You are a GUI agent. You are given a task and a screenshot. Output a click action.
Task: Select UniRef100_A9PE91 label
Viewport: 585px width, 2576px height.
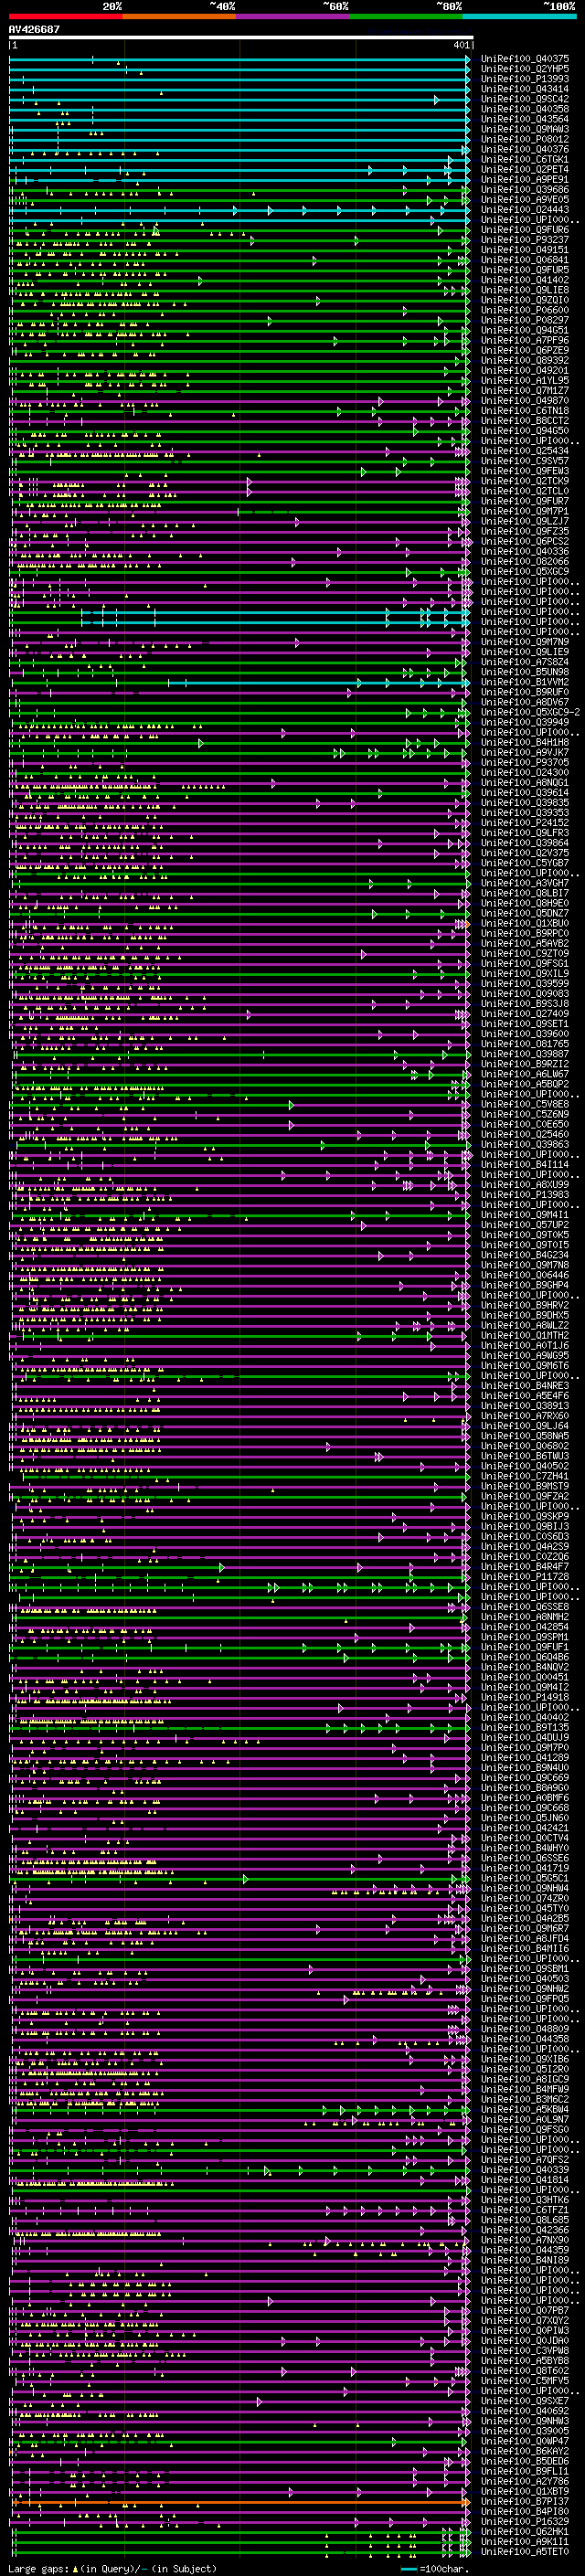pos(525,180)
